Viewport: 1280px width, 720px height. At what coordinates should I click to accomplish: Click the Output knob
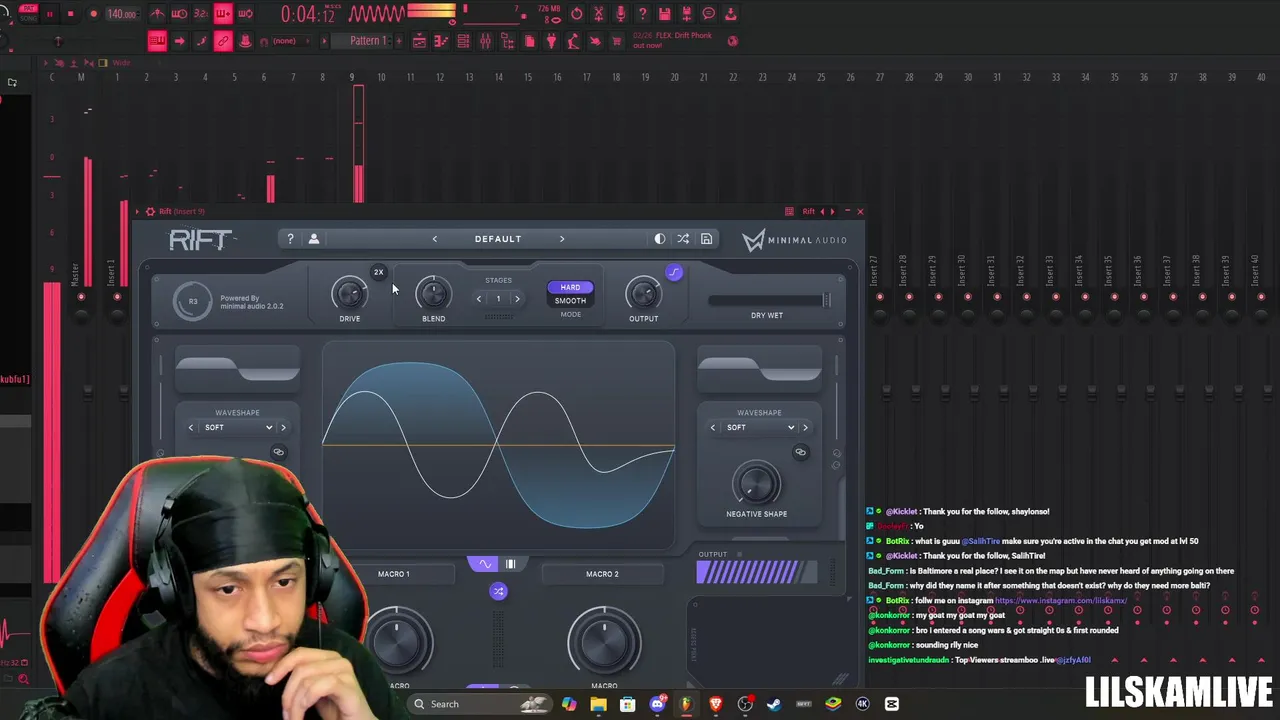tap(643, 293)
